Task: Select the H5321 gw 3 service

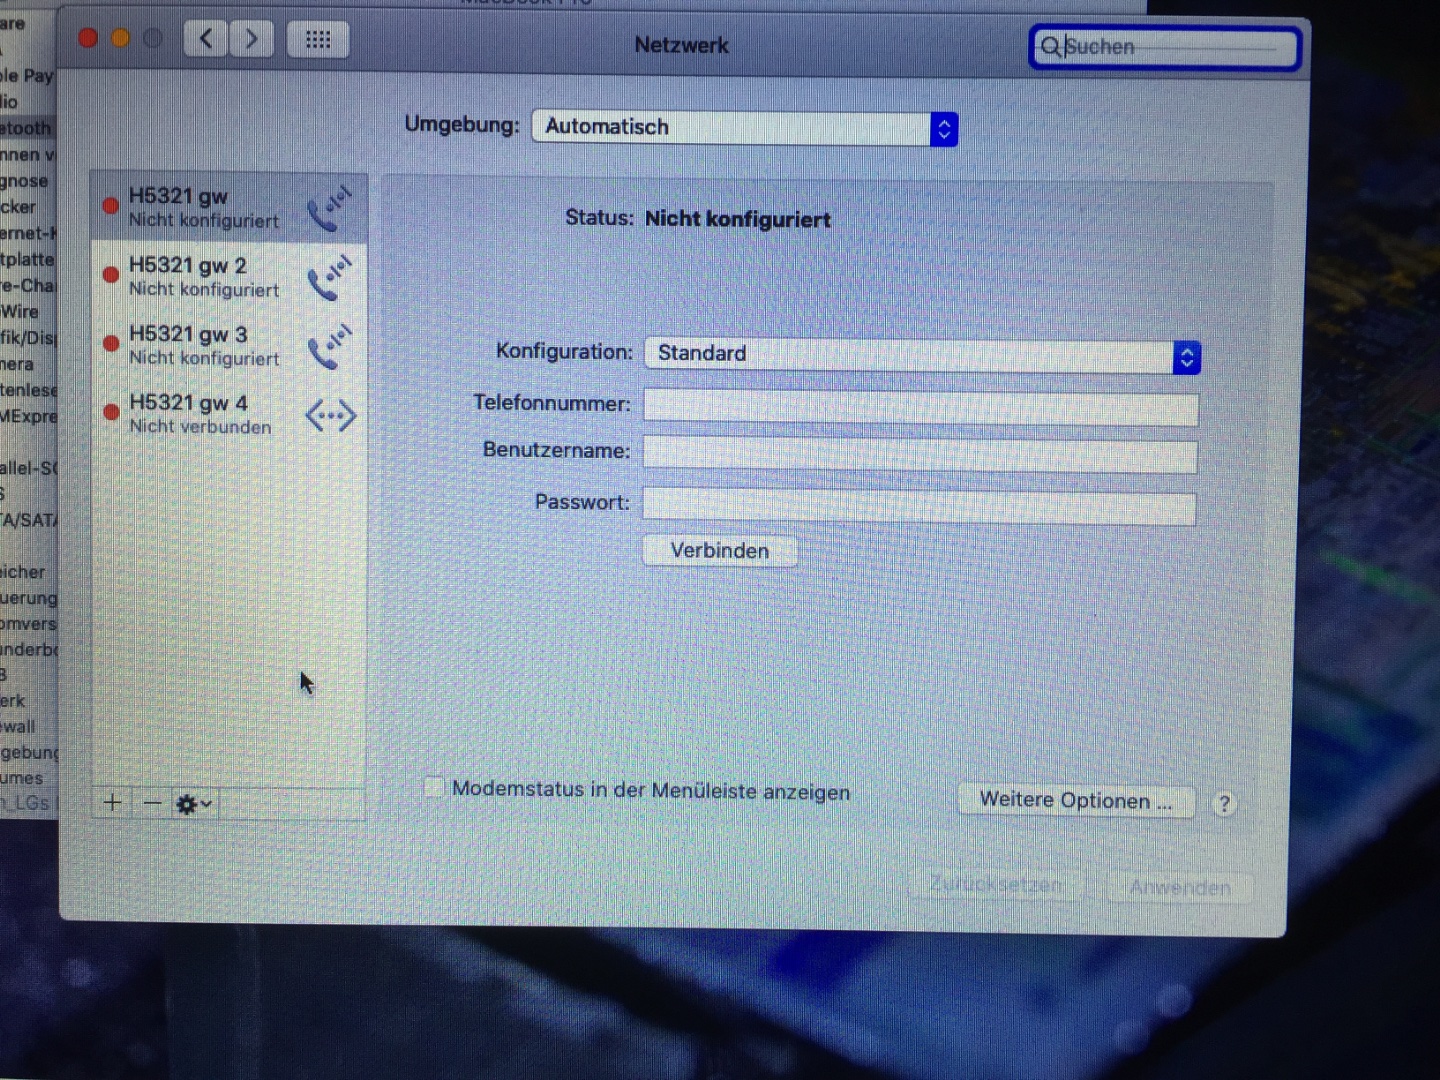Action: [x=229, y=345]
